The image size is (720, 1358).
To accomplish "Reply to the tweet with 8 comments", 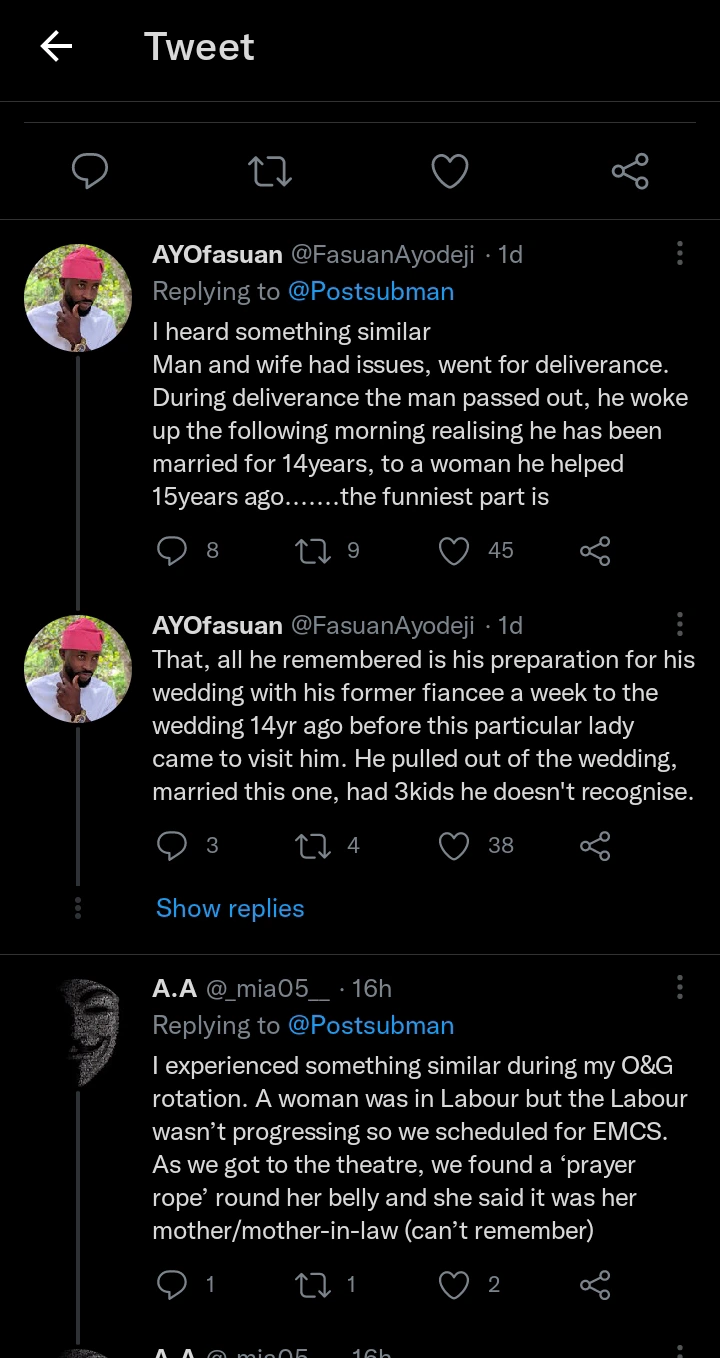I will coord(172,550).
